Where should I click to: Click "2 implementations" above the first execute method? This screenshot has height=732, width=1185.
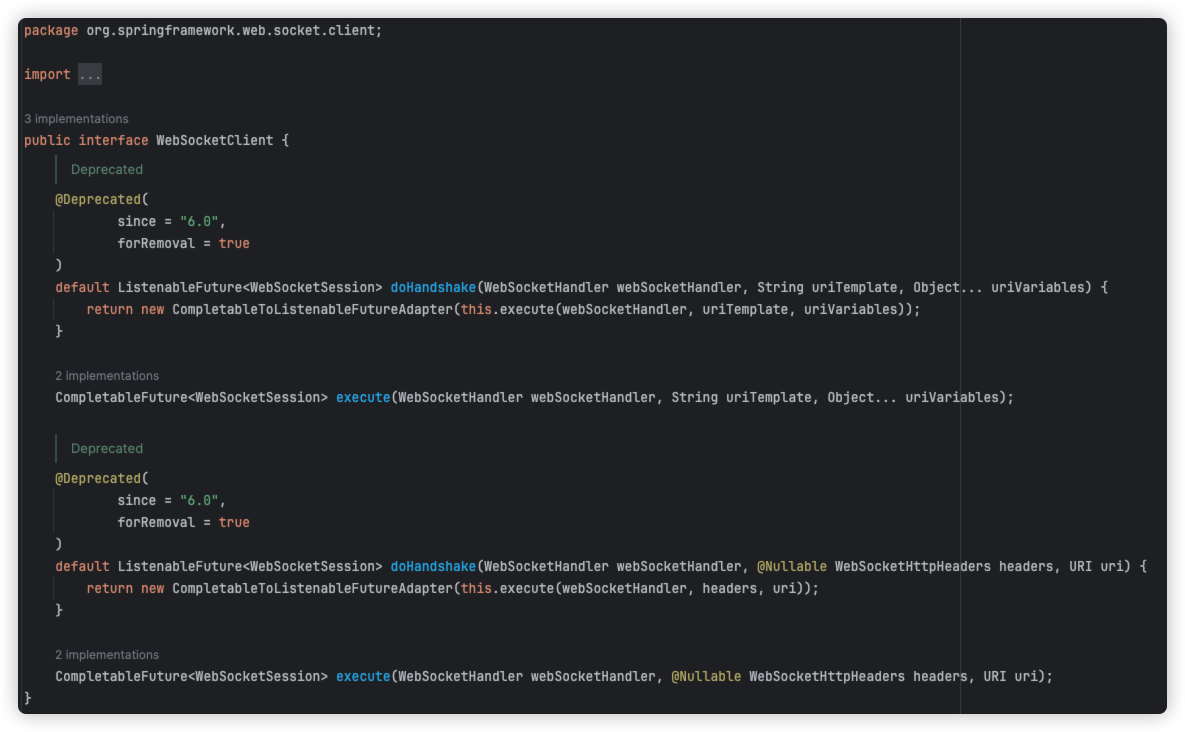(106, 375)
